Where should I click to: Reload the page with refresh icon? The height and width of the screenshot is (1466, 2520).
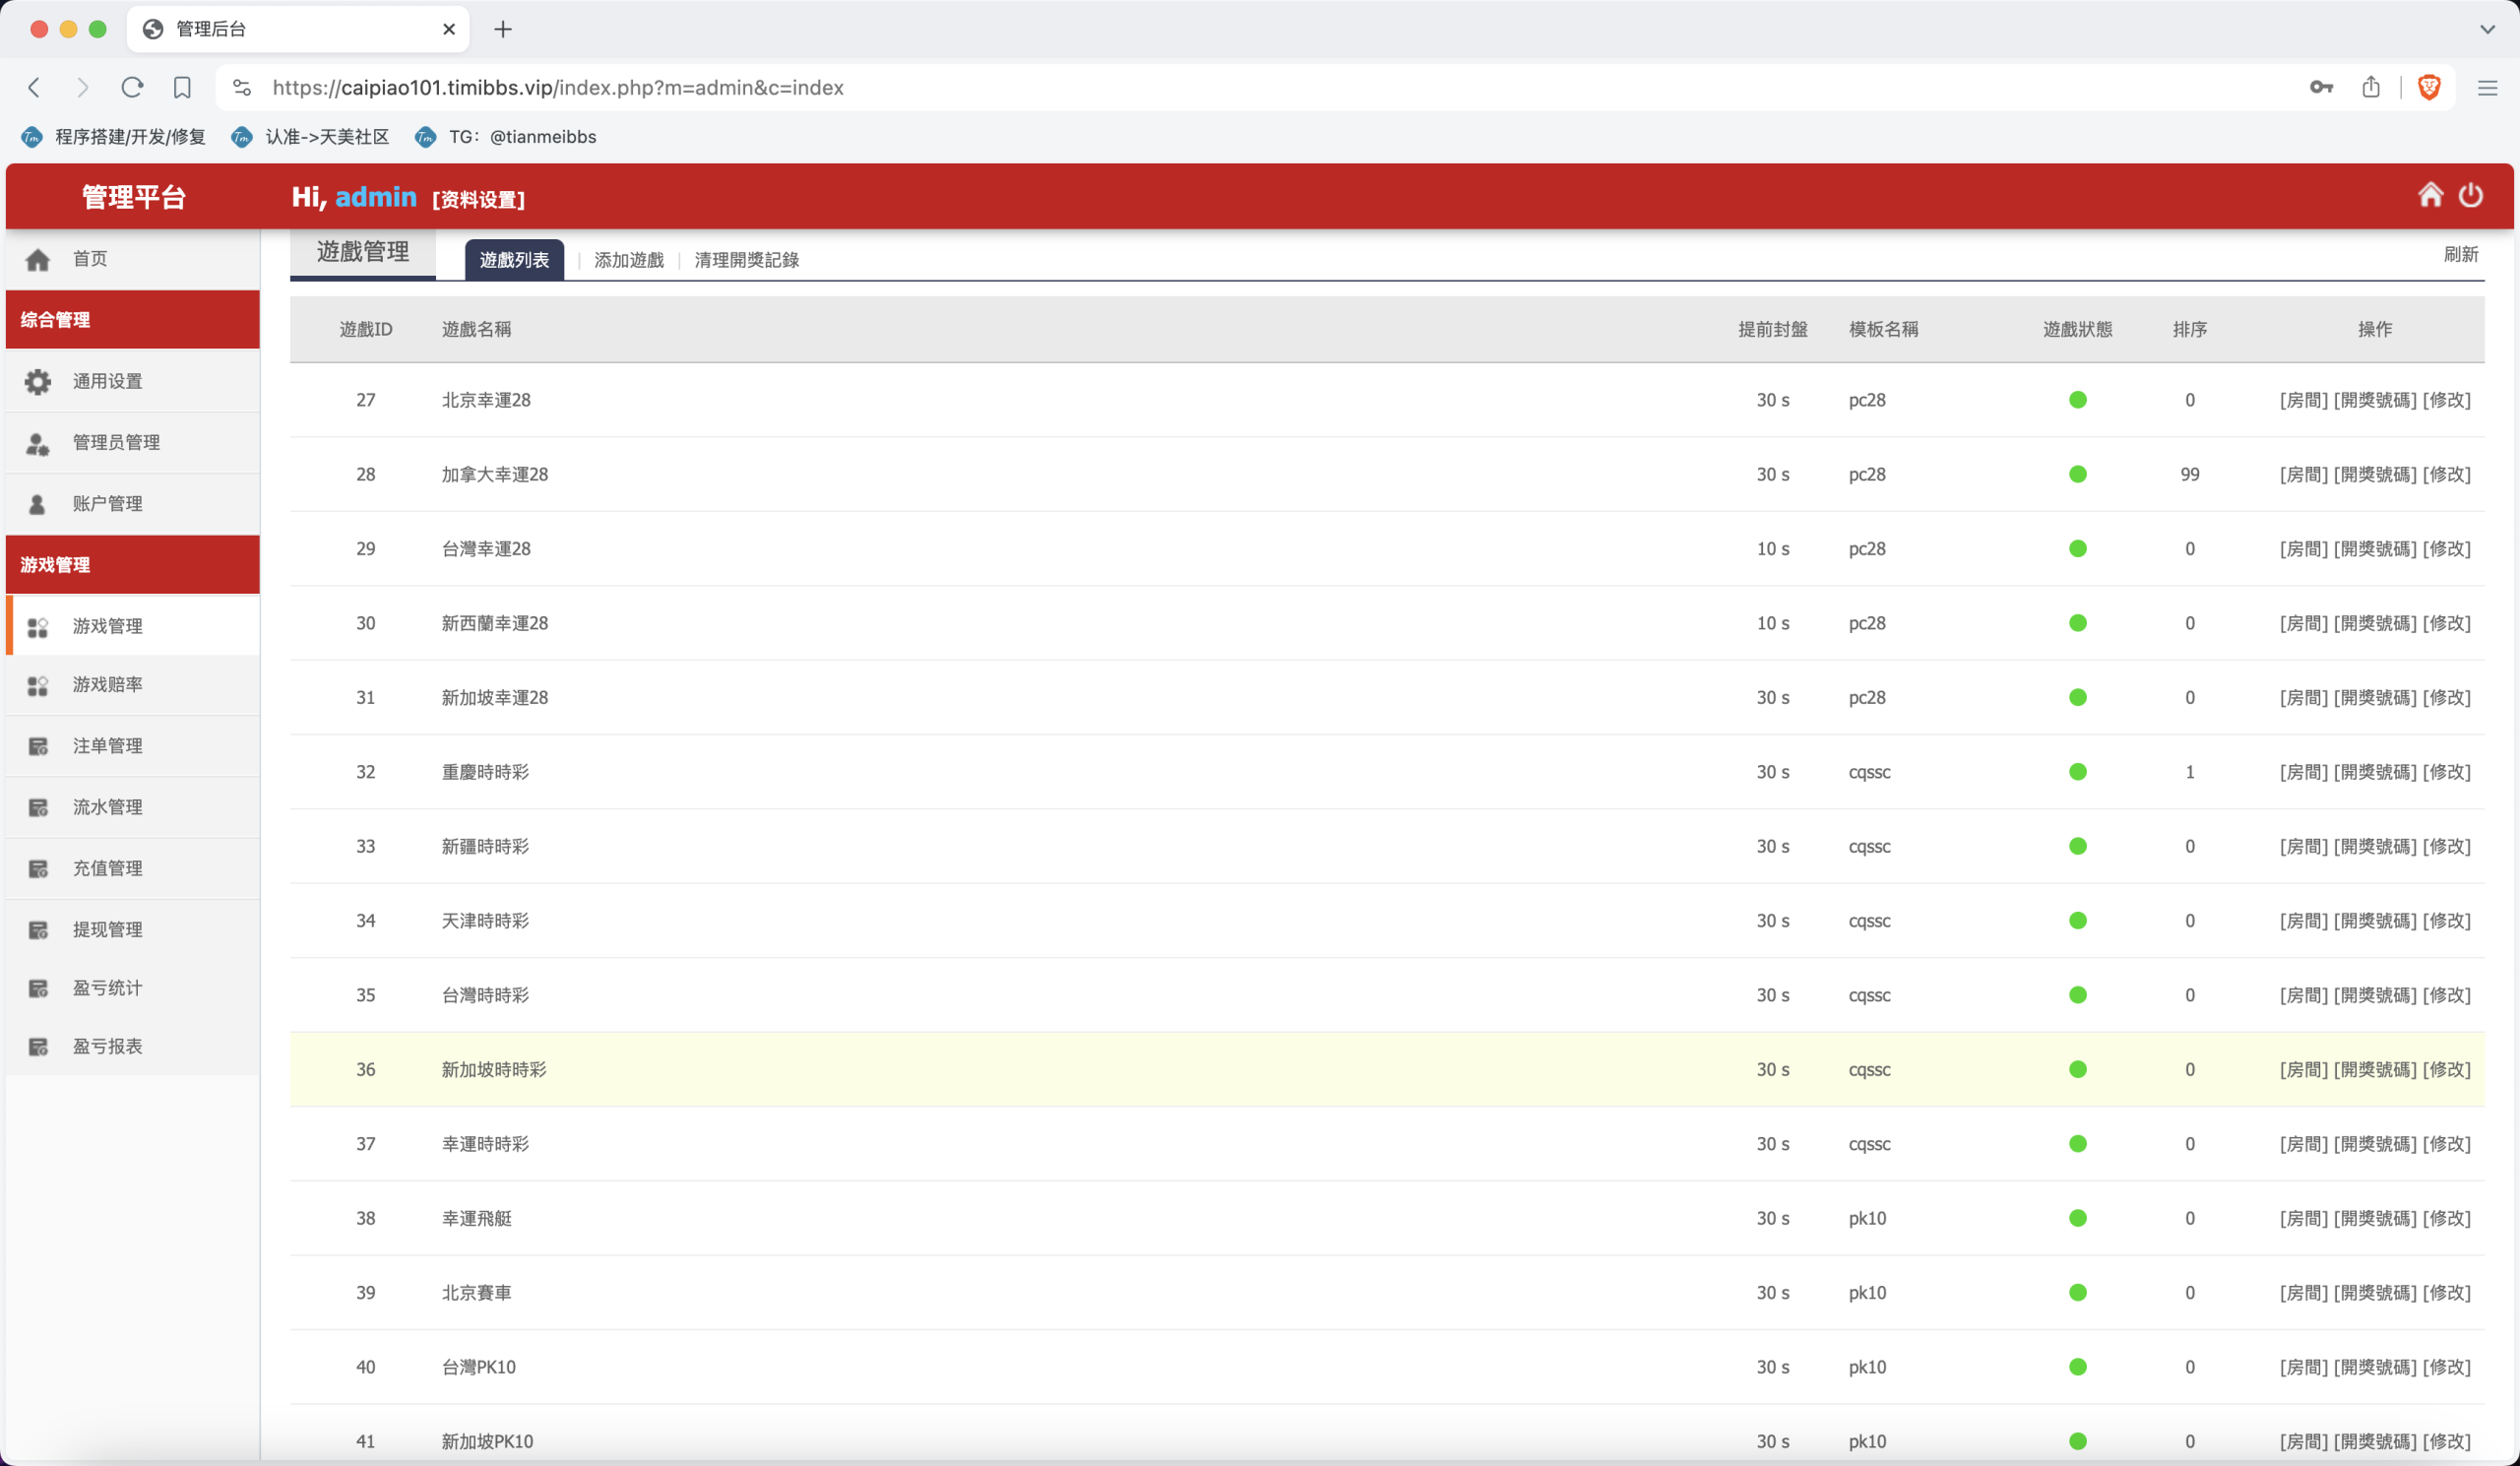pyautogui.click(x=132, y=88)
